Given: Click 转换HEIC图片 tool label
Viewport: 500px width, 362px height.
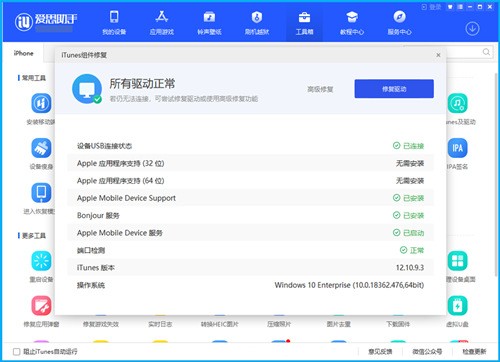Looking at the screenshot, I should click(220, 324).
